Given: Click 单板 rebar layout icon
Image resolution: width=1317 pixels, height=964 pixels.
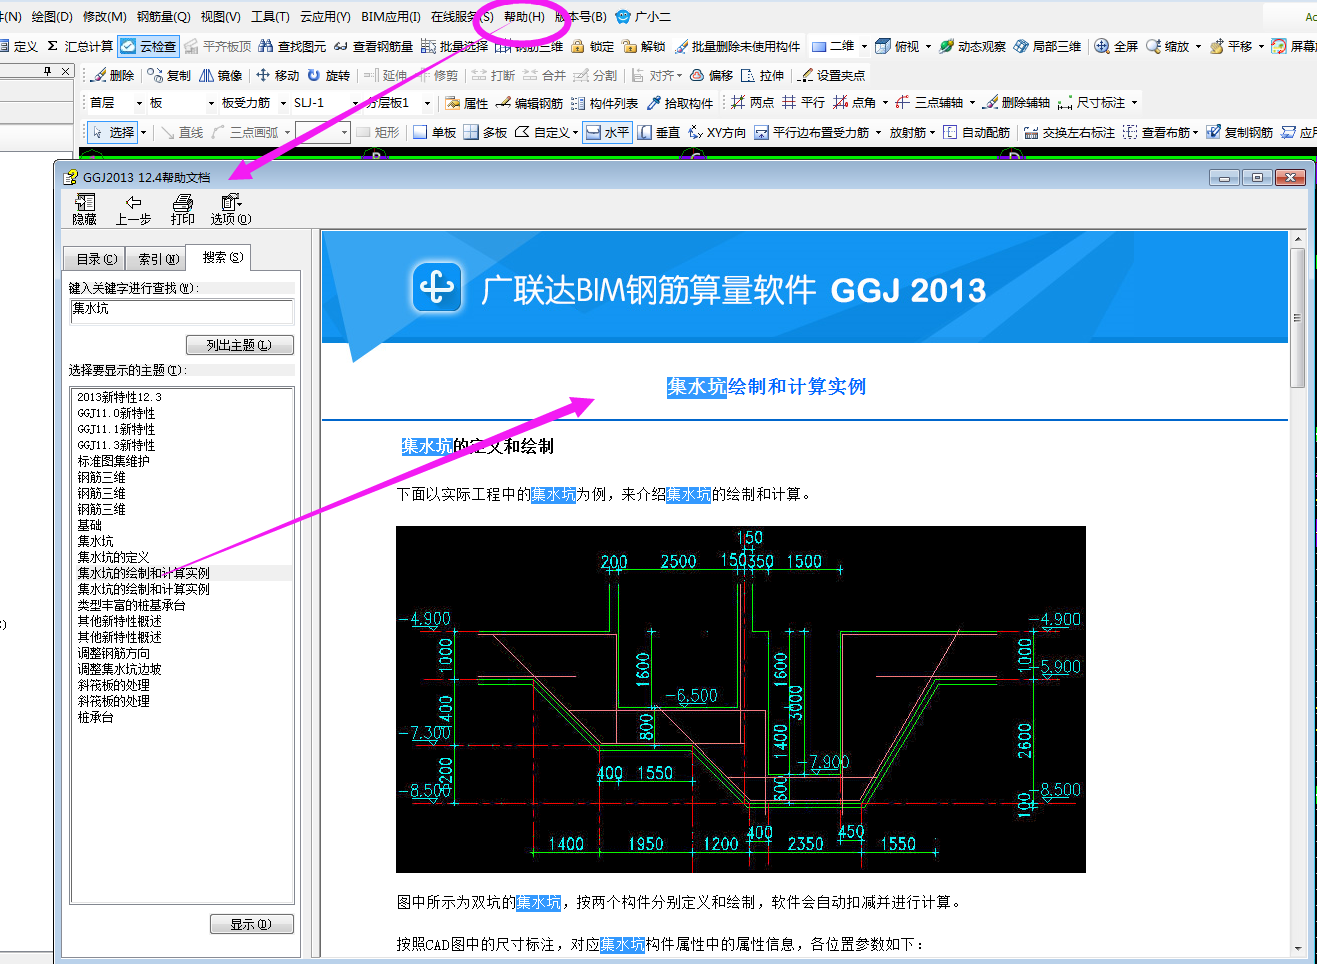Looking at the screenshot, I should (x=420, y=132).
